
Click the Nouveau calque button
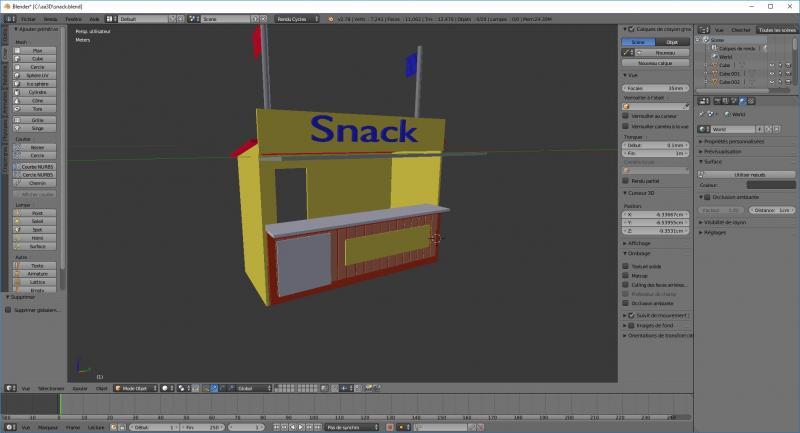click(x=654, y=63)
